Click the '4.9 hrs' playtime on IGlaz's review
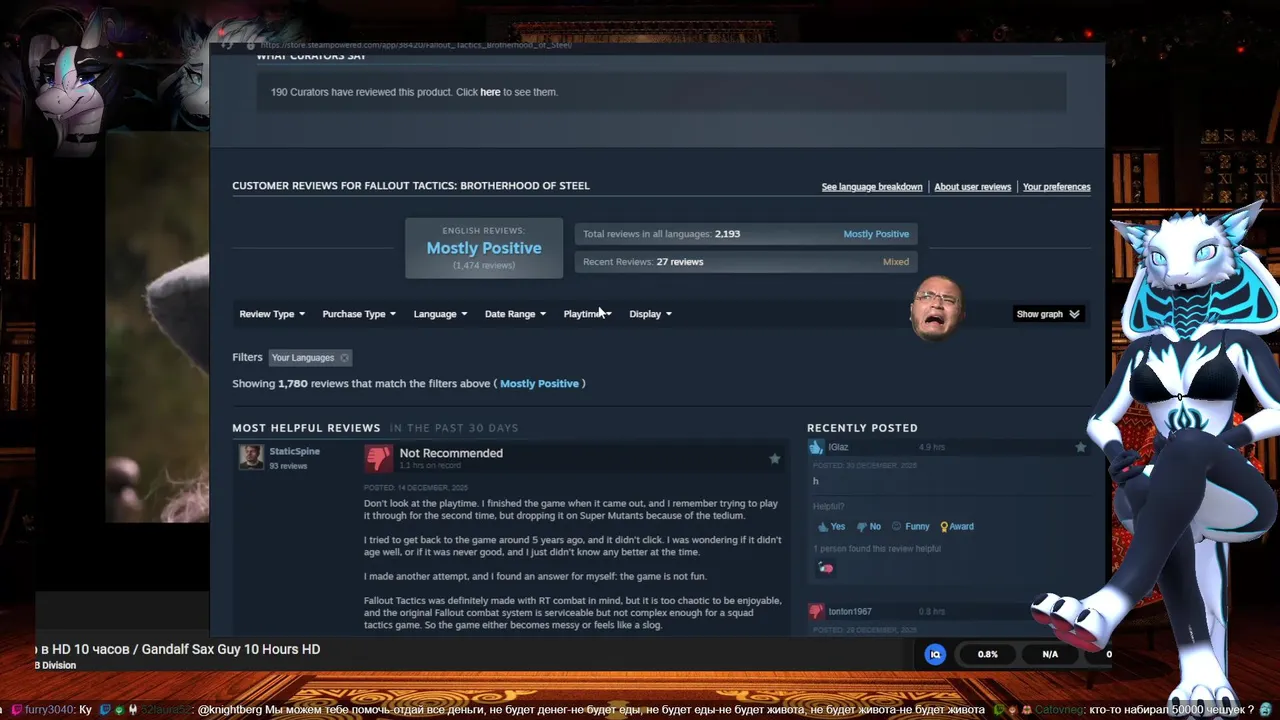Viewport: 1280px width, 720px height. [x=932, y=447]
